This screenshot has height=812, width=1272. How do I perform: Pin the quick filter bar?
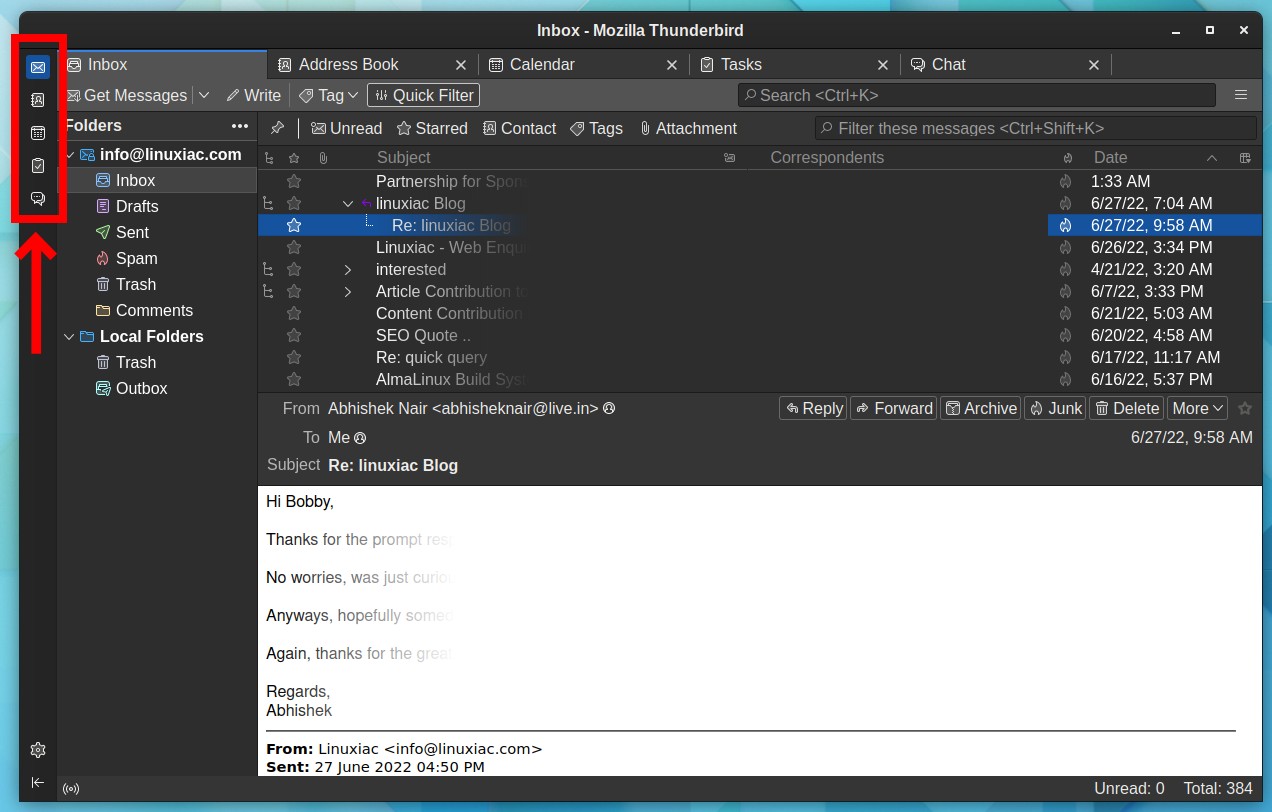tap(278, 128)
